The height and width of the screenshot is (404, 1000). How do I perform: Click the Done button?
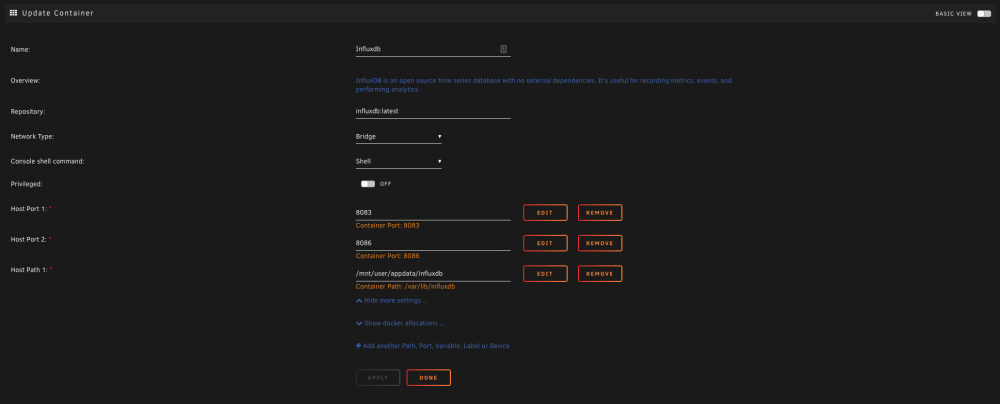[429, 378]
